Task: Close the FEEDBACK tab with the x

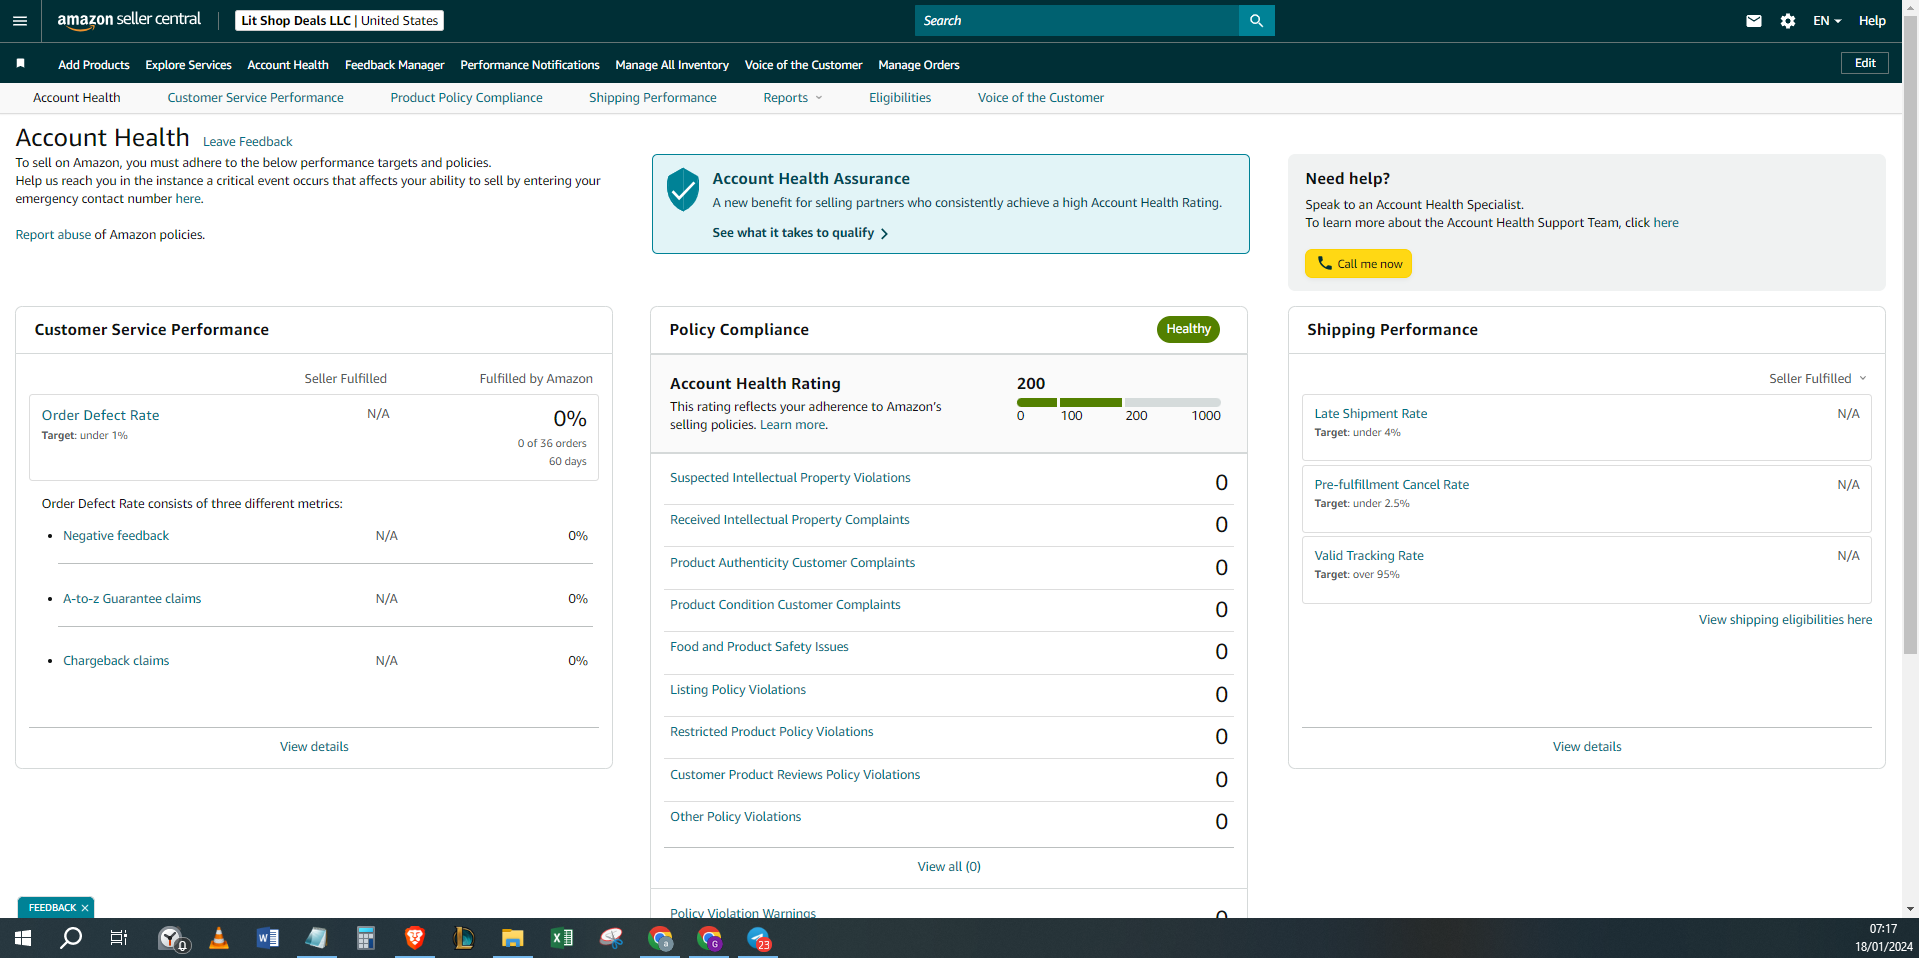Action: coord(85,908)
